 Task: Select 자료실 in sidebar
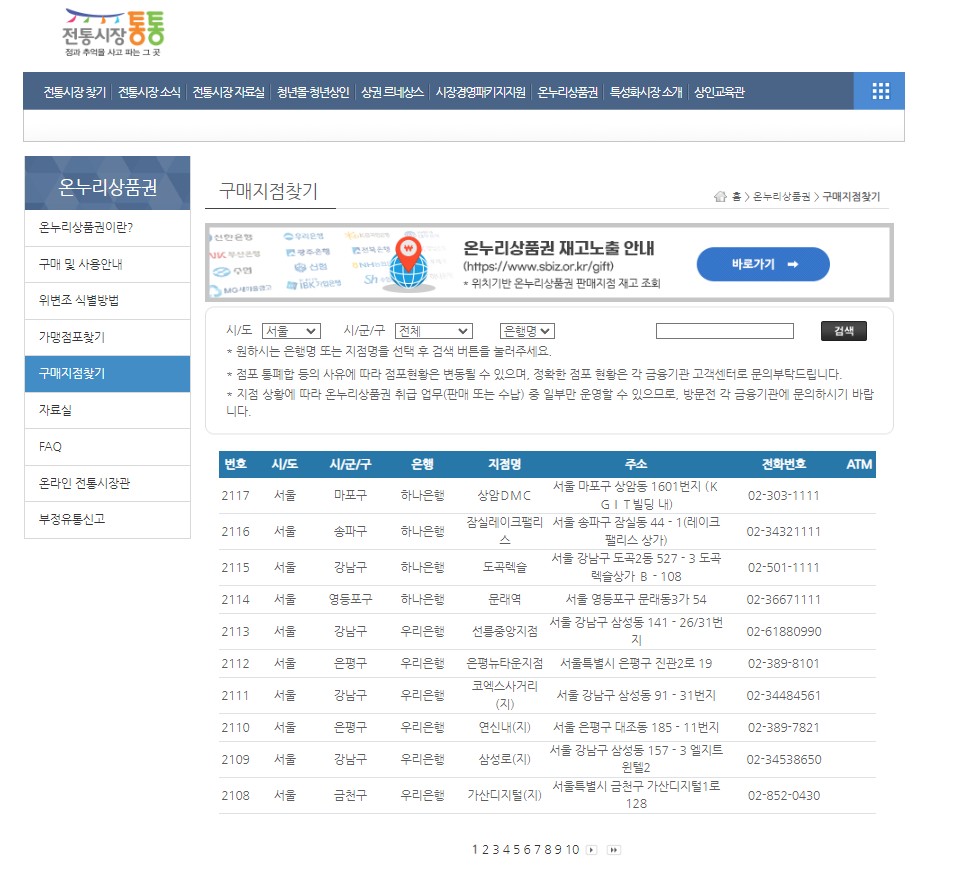click(x=108, y=410)
